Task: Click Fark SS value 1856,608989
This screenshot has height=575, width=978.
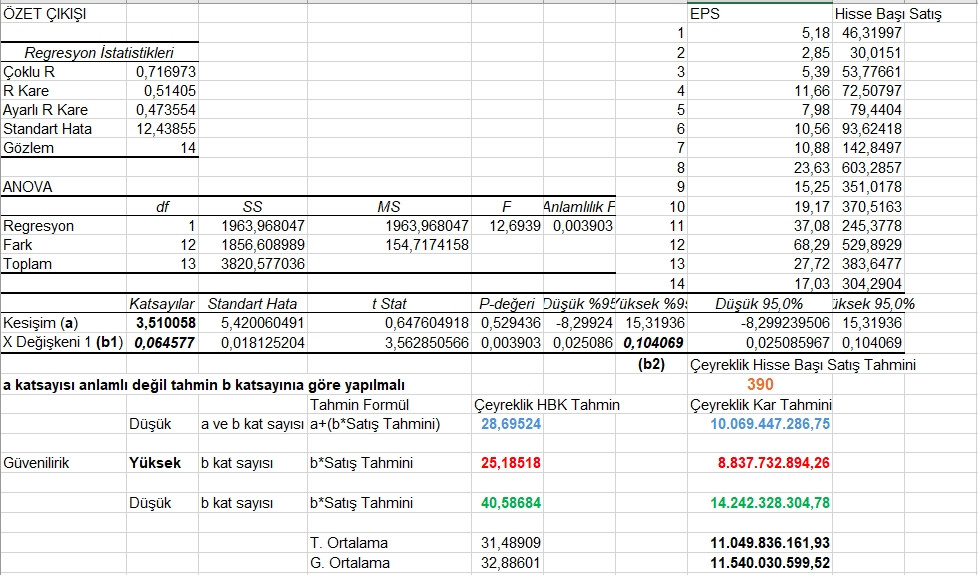Action: pos(263,245)
